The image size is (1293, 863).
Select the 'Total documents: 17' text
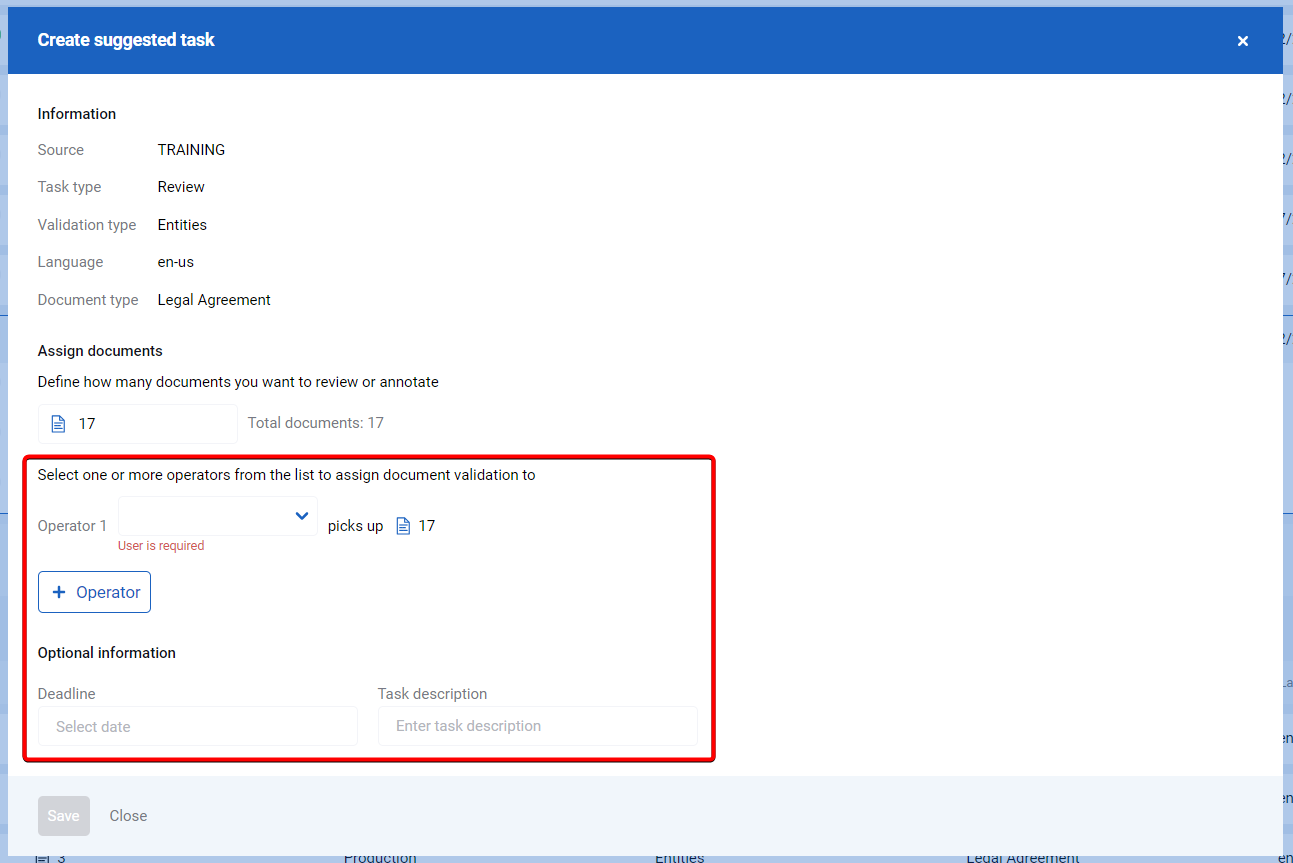click(x=316, y=423)
